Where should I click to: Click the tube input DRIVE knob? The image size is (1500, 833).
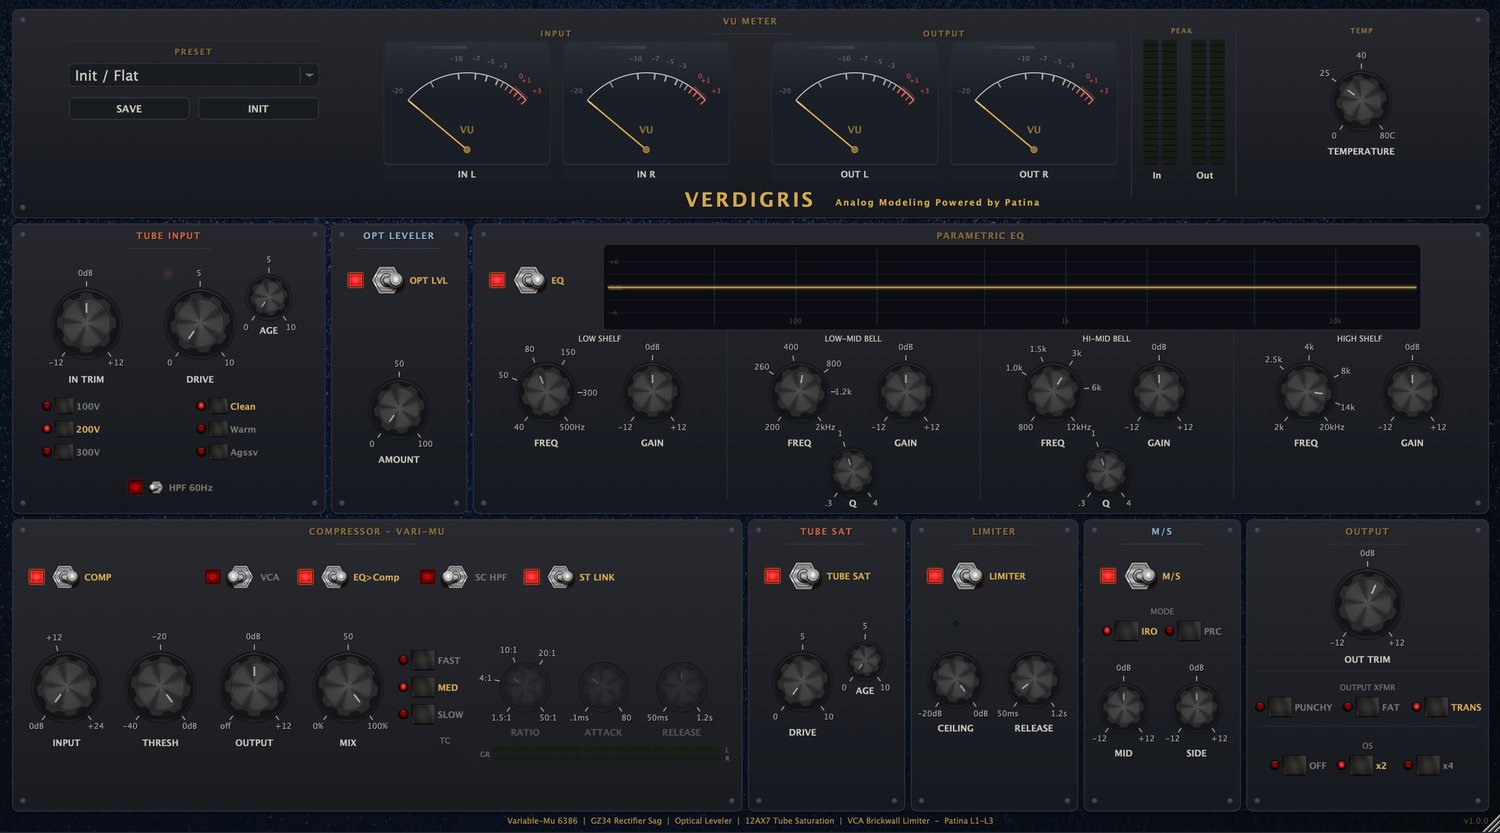click(x=199, y=322)
